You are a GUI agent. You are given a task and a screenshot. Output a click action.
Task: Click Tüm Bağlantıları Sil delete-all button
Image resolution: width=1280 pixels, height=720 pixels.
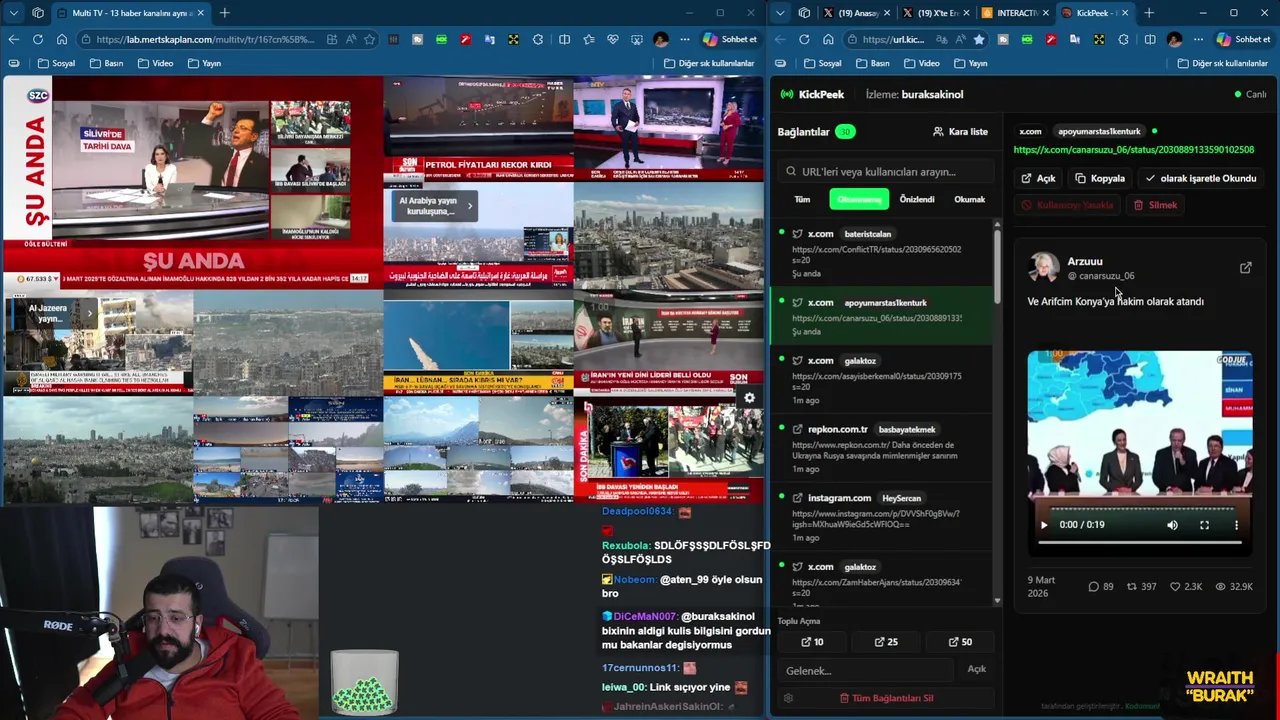[x=886, y=698]
